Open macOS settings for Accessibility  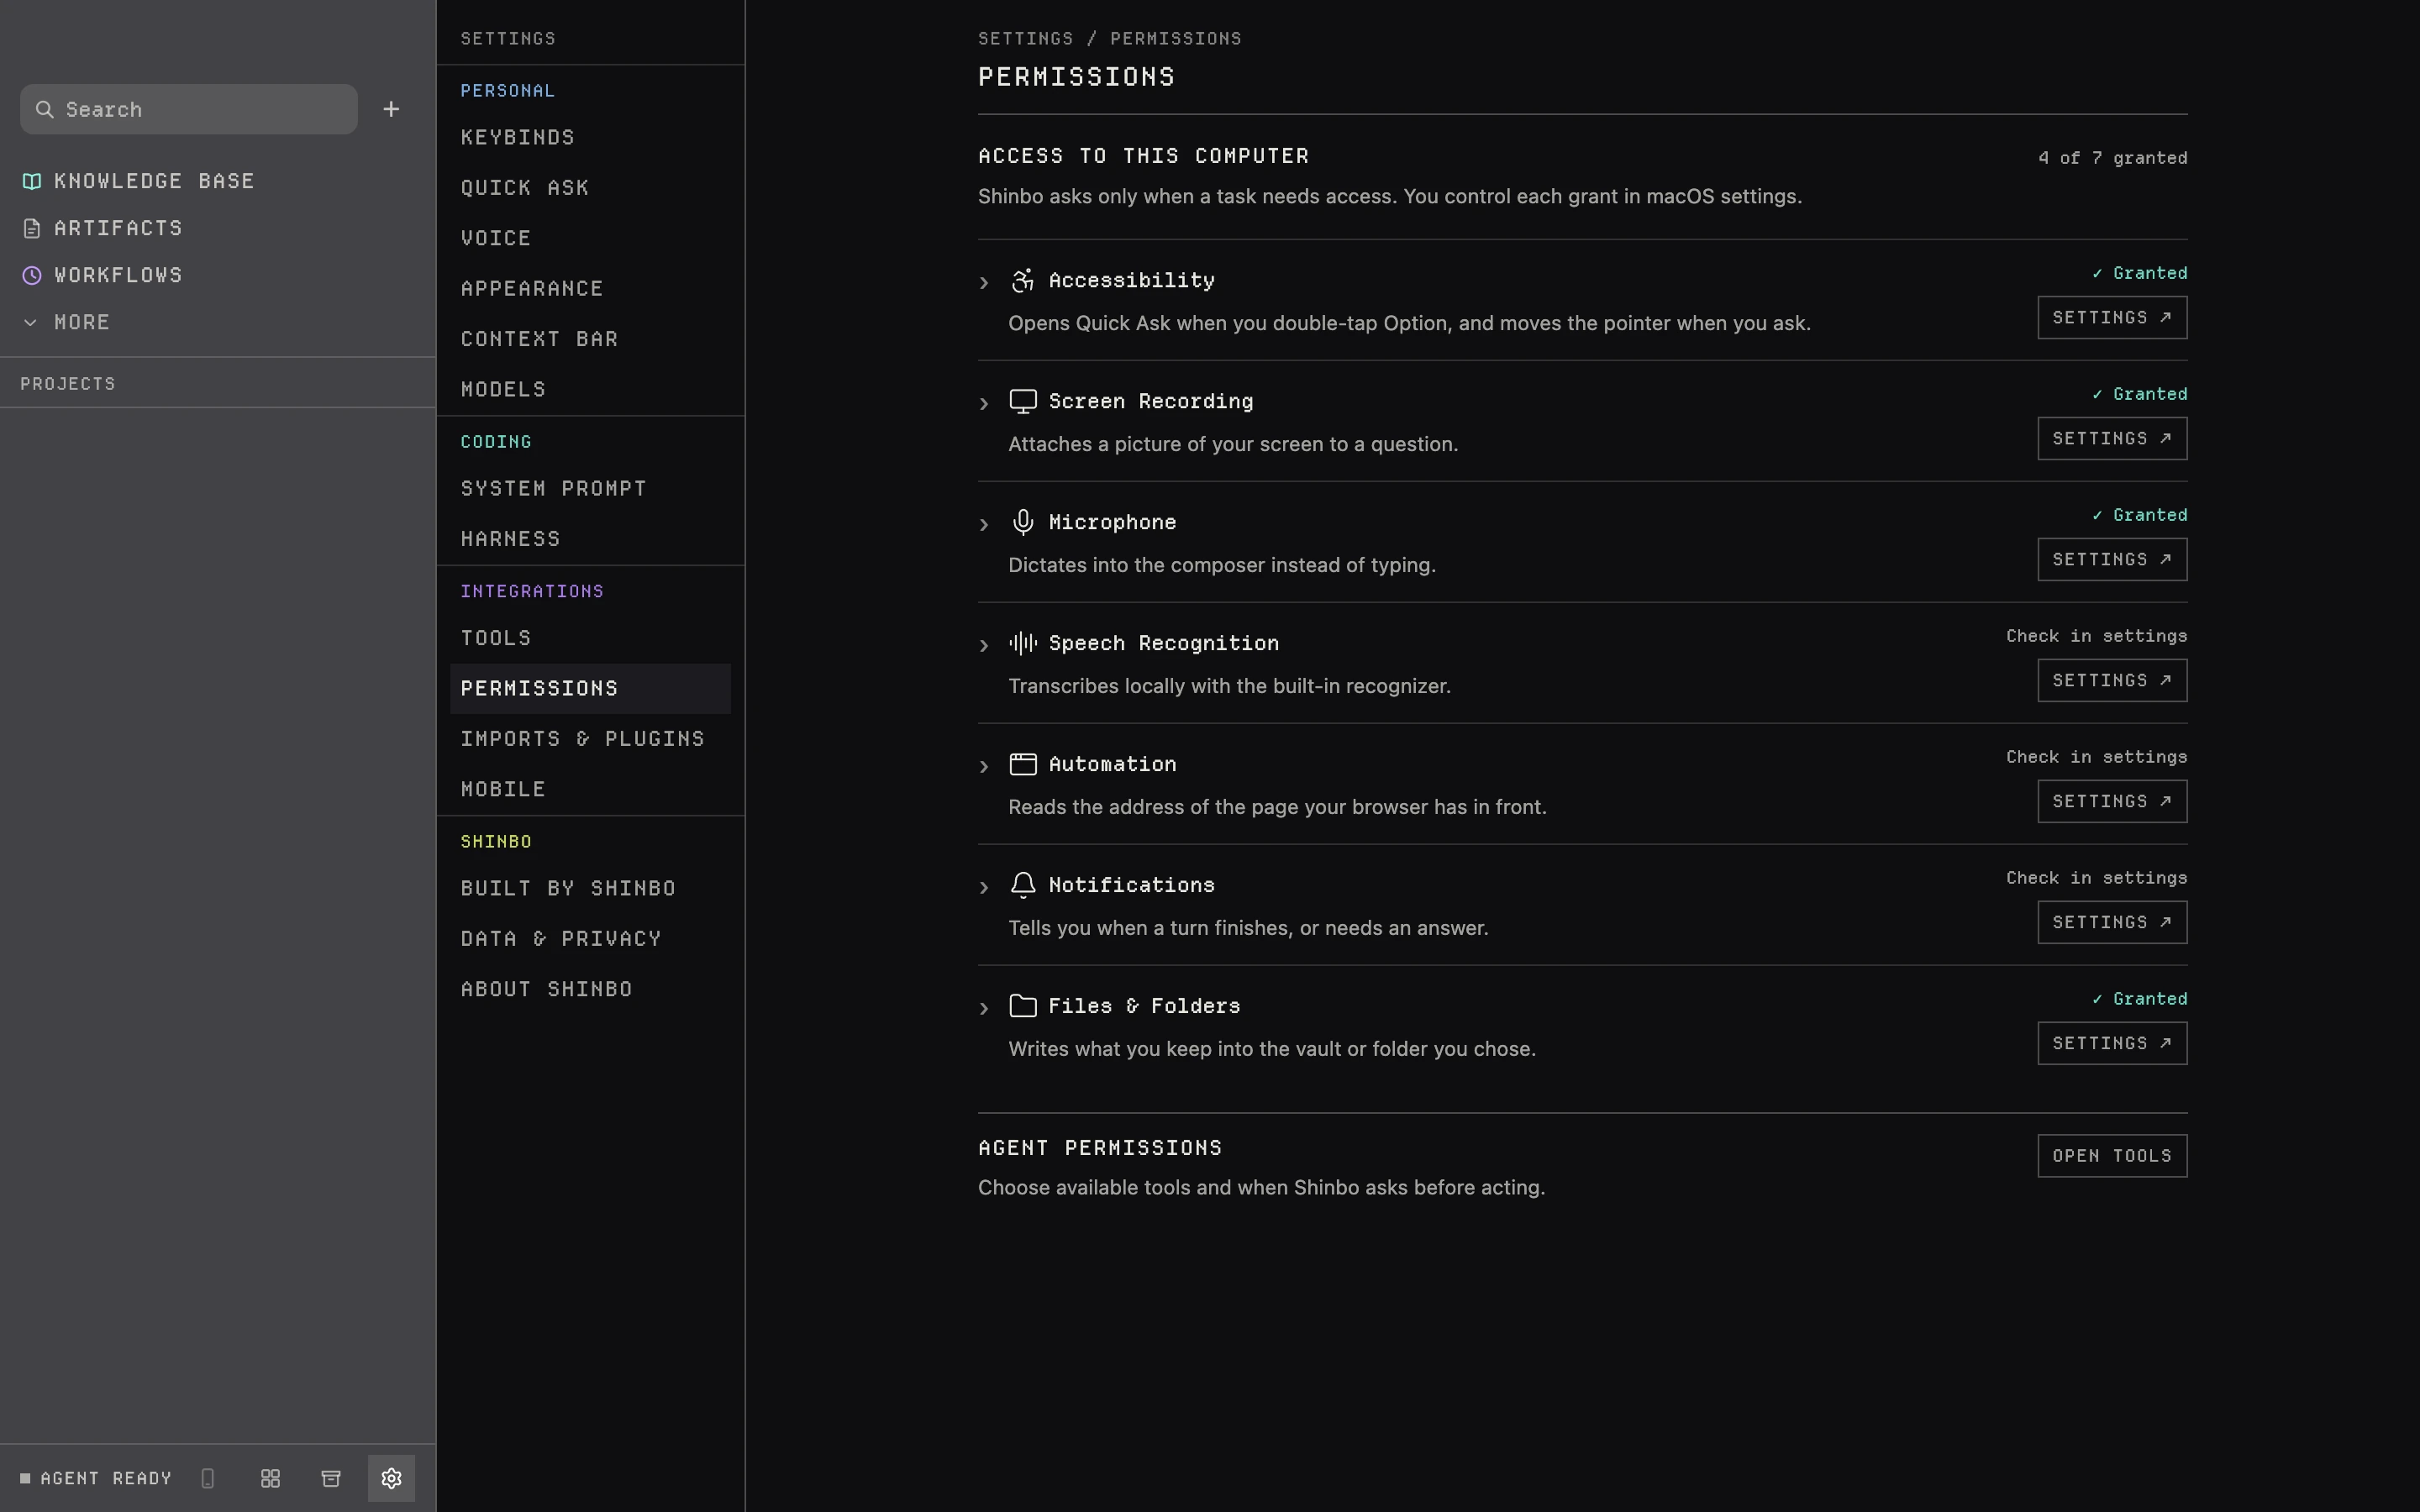click(x=2112, y=317)
